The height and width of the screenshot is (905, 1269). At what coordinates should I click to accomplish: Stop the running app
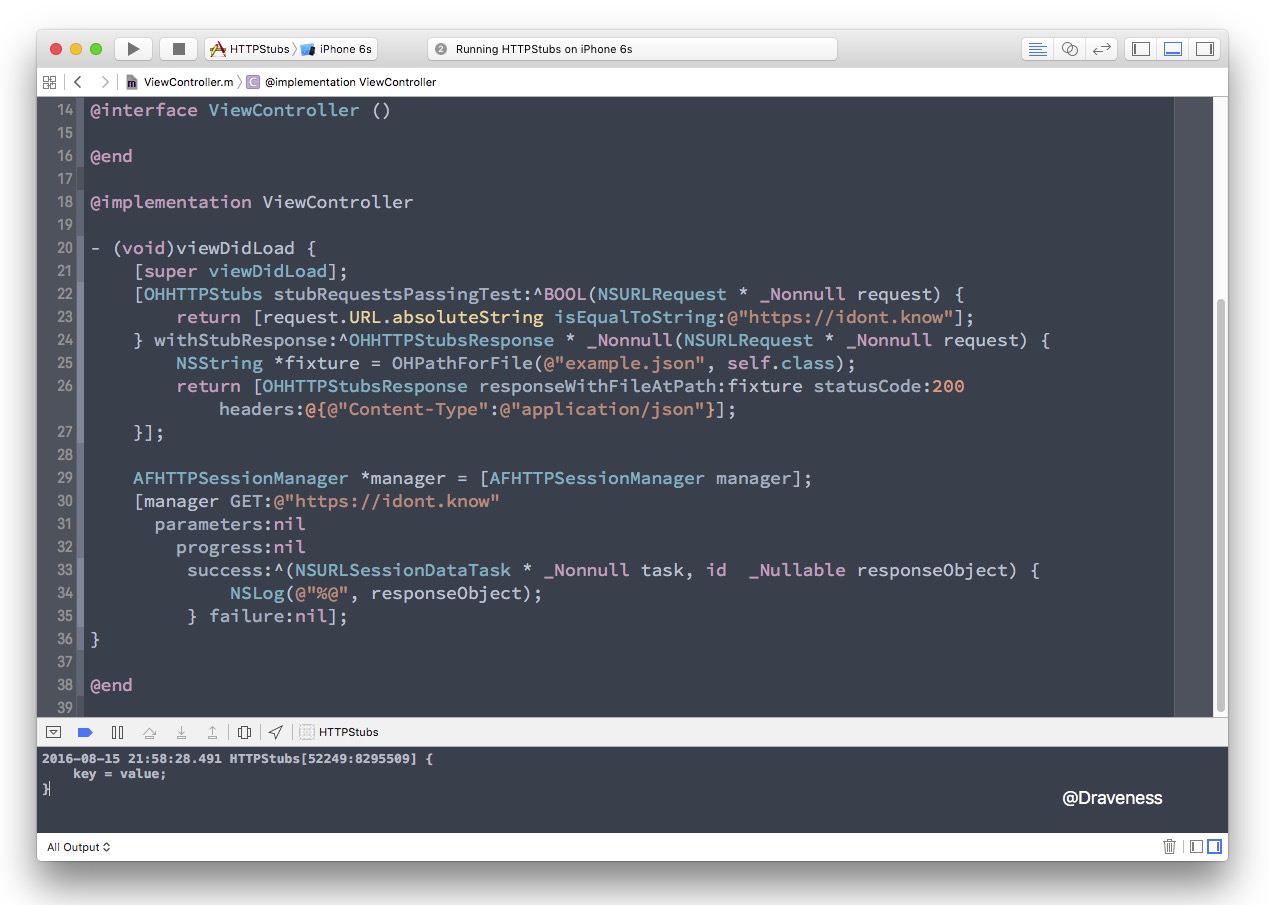coord(177,48)
